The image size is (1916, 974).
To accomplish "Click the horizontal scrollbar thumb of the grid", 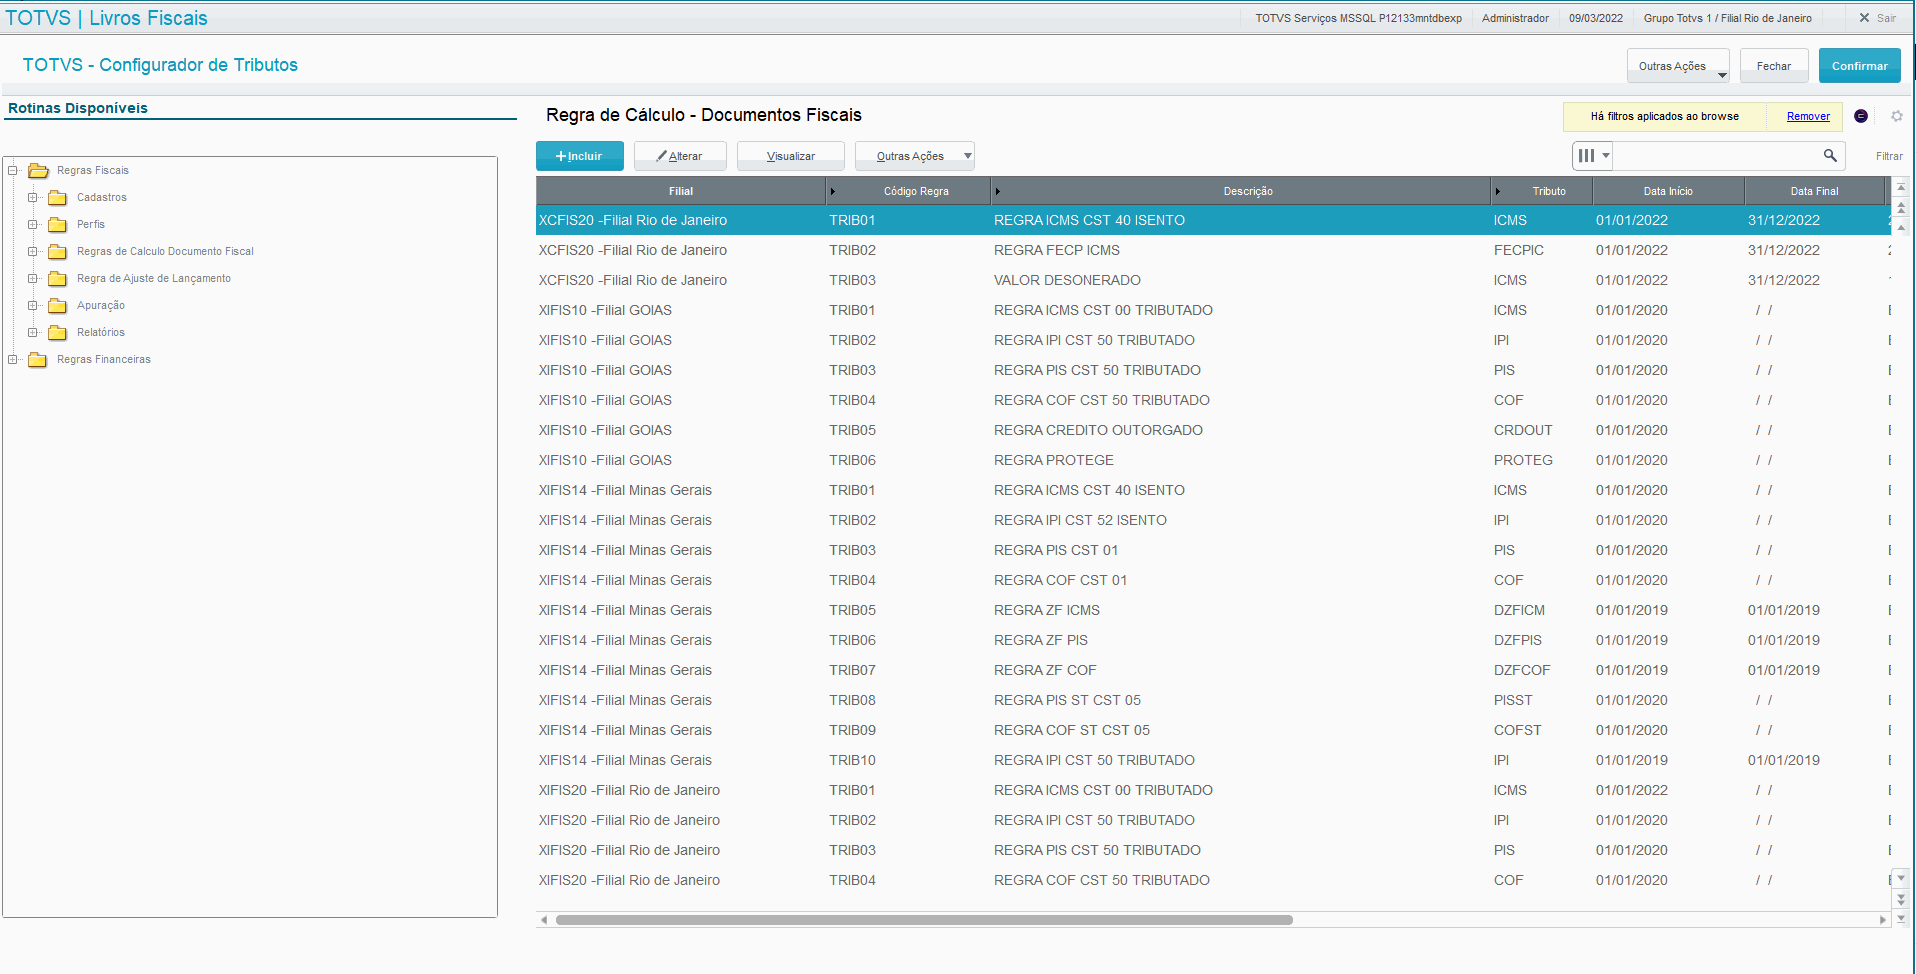I will (924, 920).
